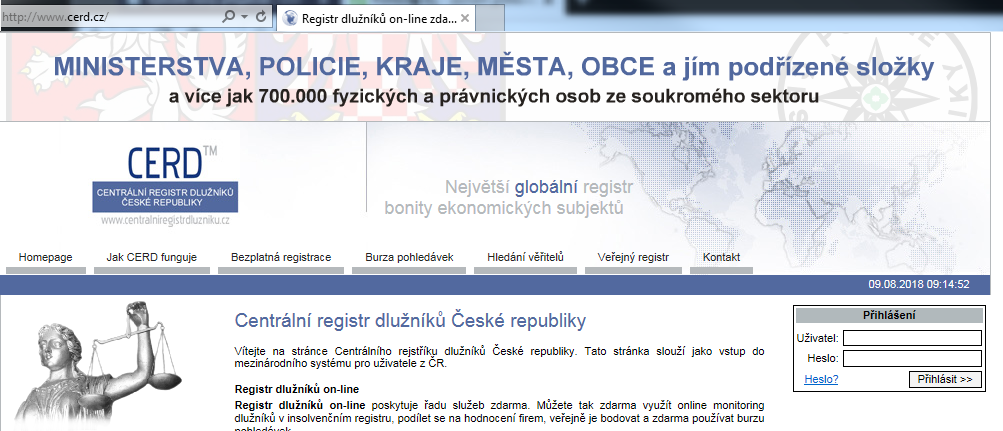Open Jak CERD funguje menu item

(152, 258)
